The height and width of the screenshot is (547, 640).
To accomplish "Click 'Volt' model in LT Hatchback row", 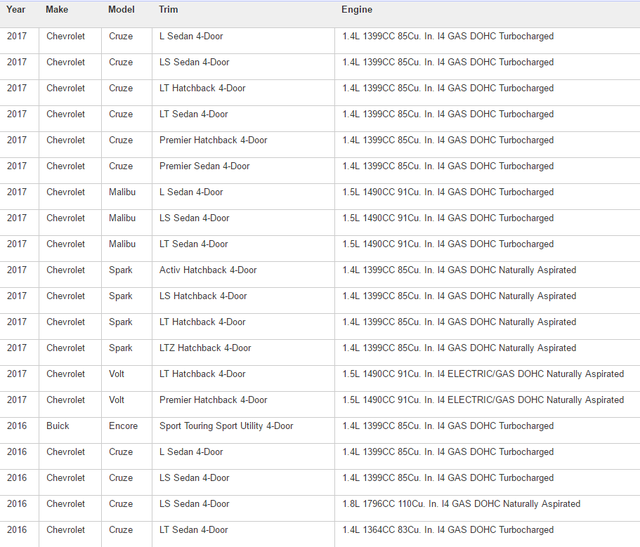I will click(x=116, y=374).
